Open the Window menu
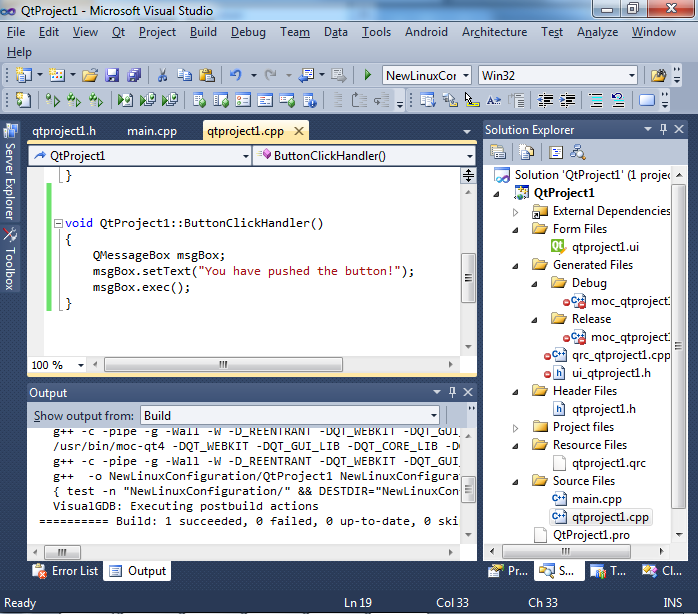 (x=653, y=32)
